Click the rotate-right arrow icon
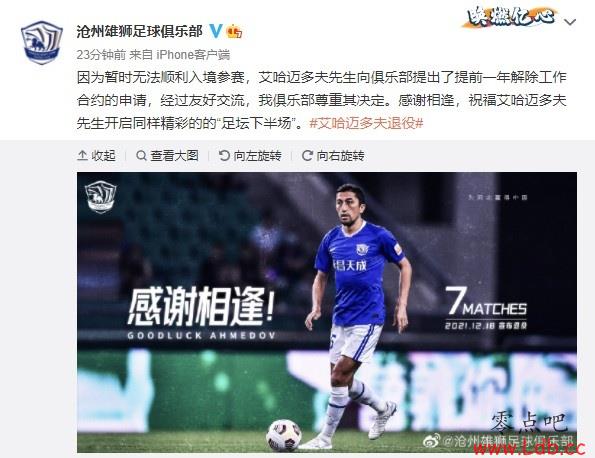The height and width of the screenshot is (458, 595). point(307,156)
